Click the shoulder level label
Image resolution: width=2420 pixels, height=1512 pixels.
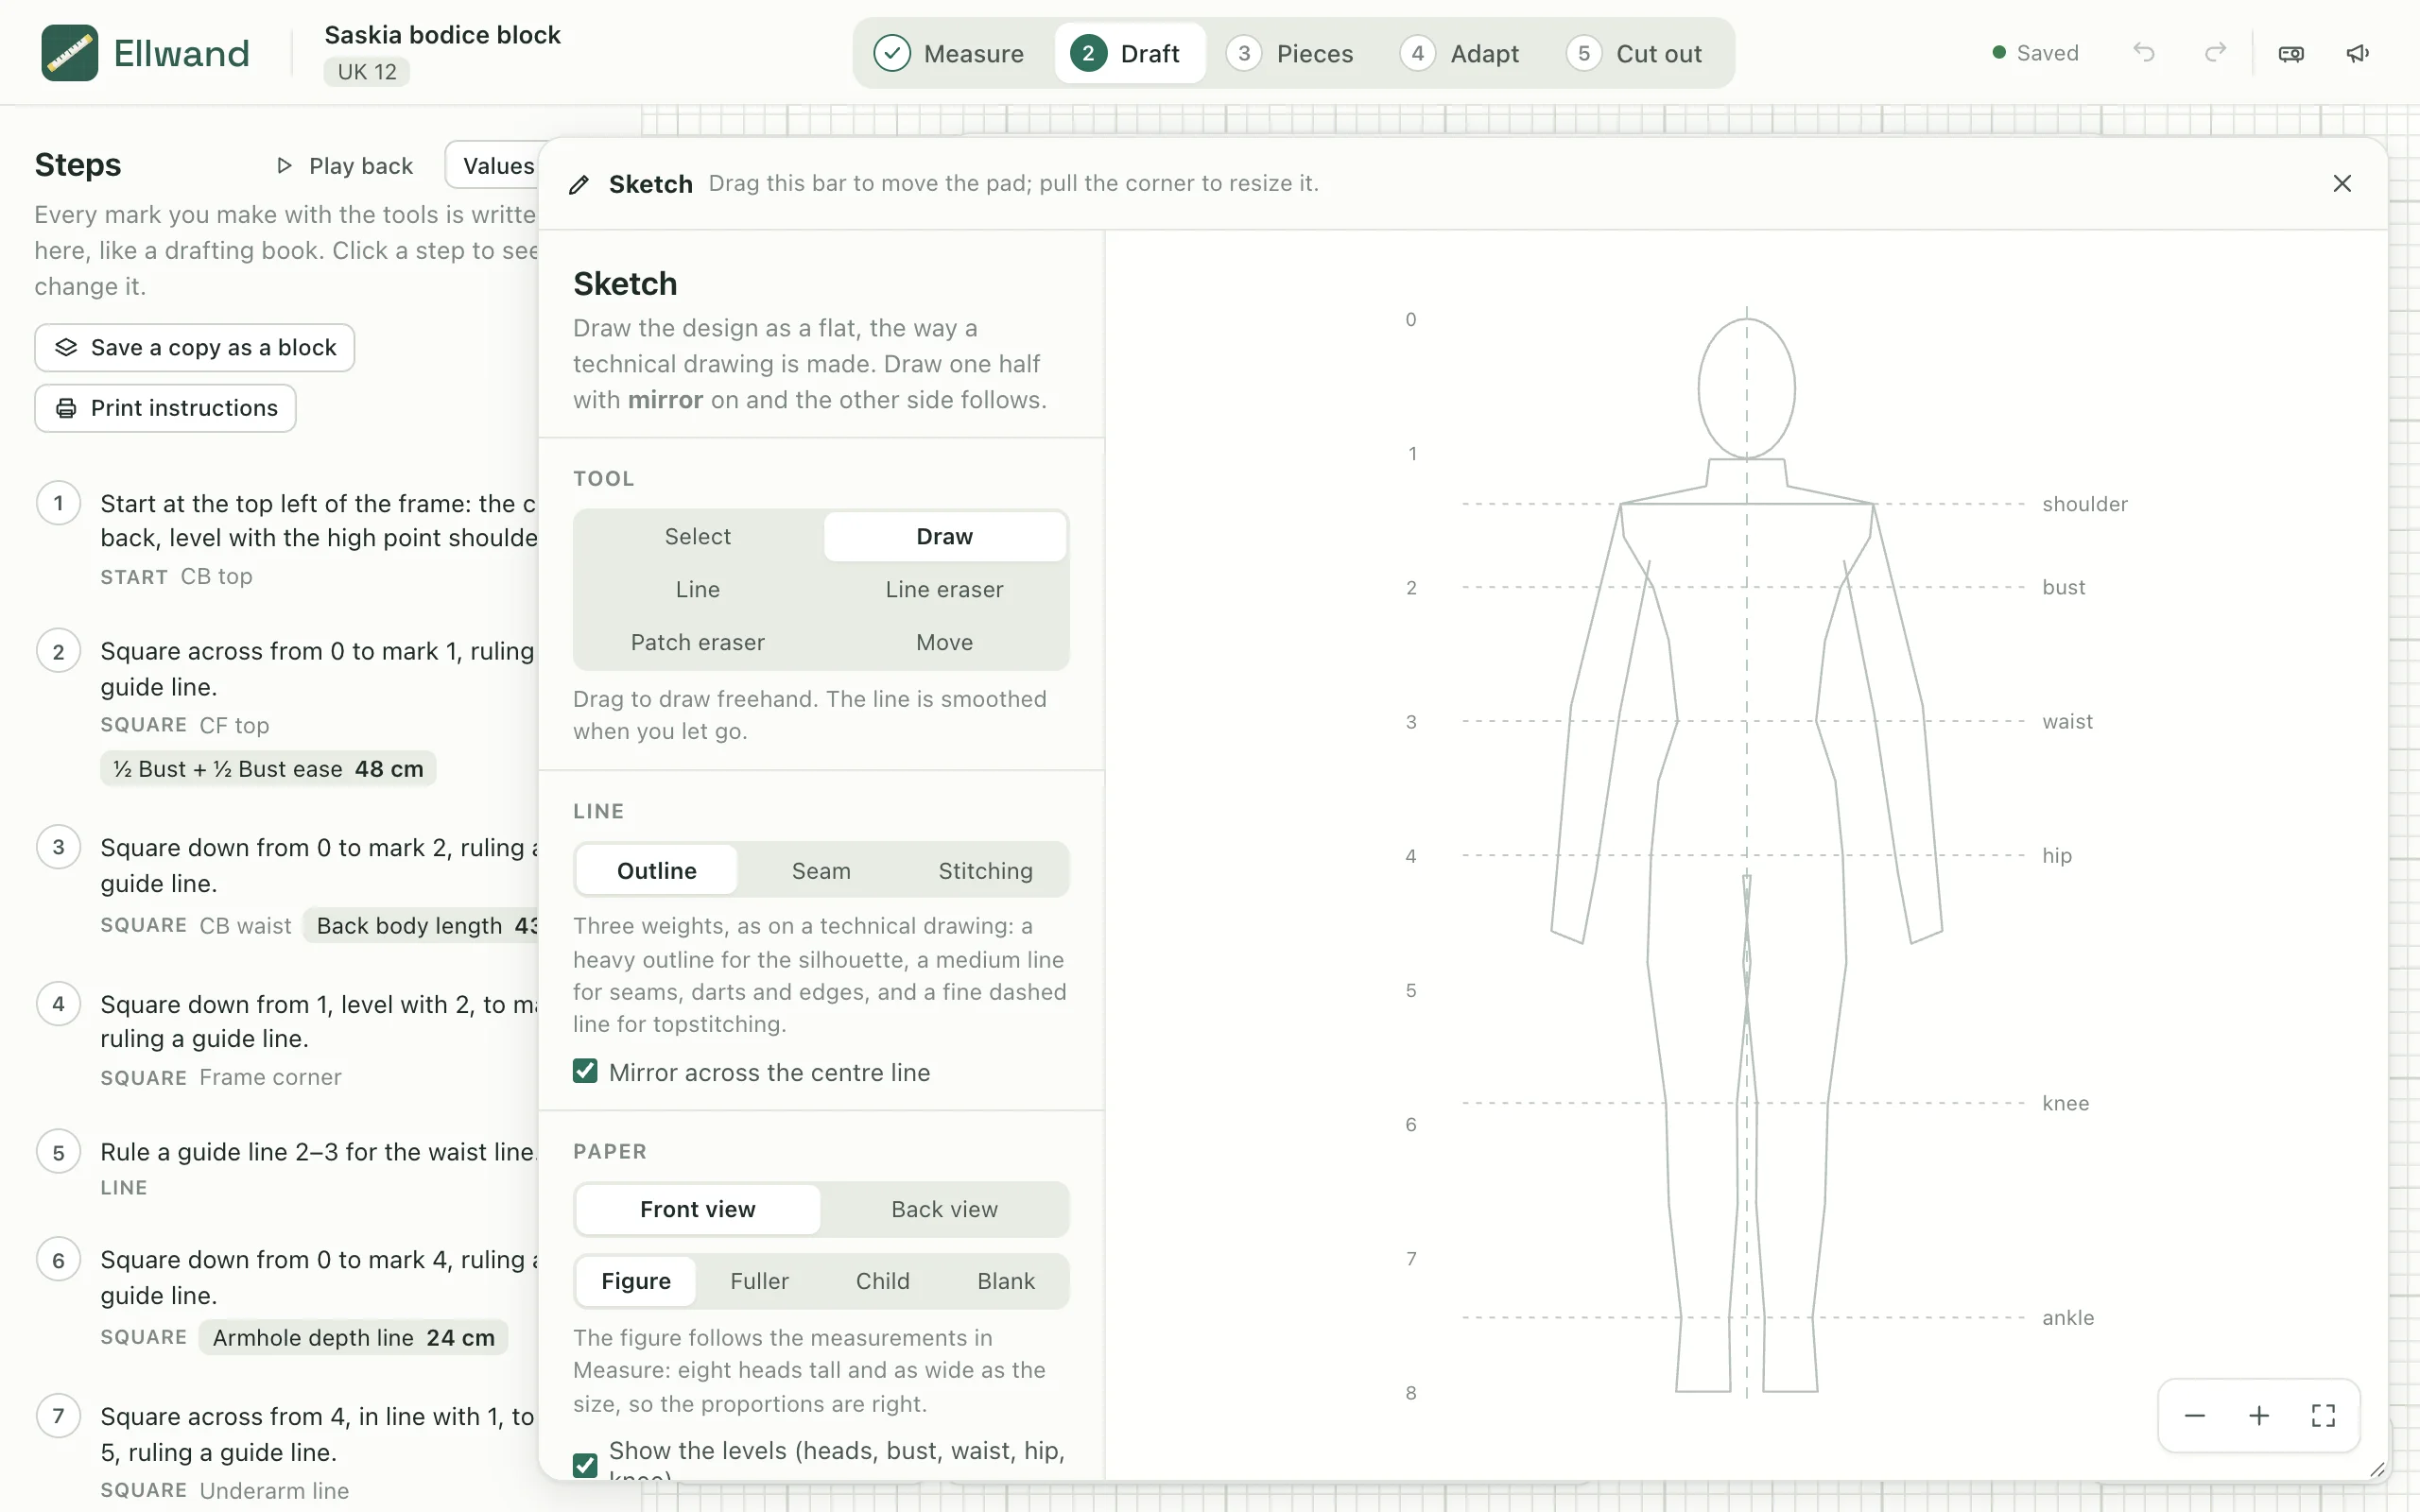(x=2085, y=504)
